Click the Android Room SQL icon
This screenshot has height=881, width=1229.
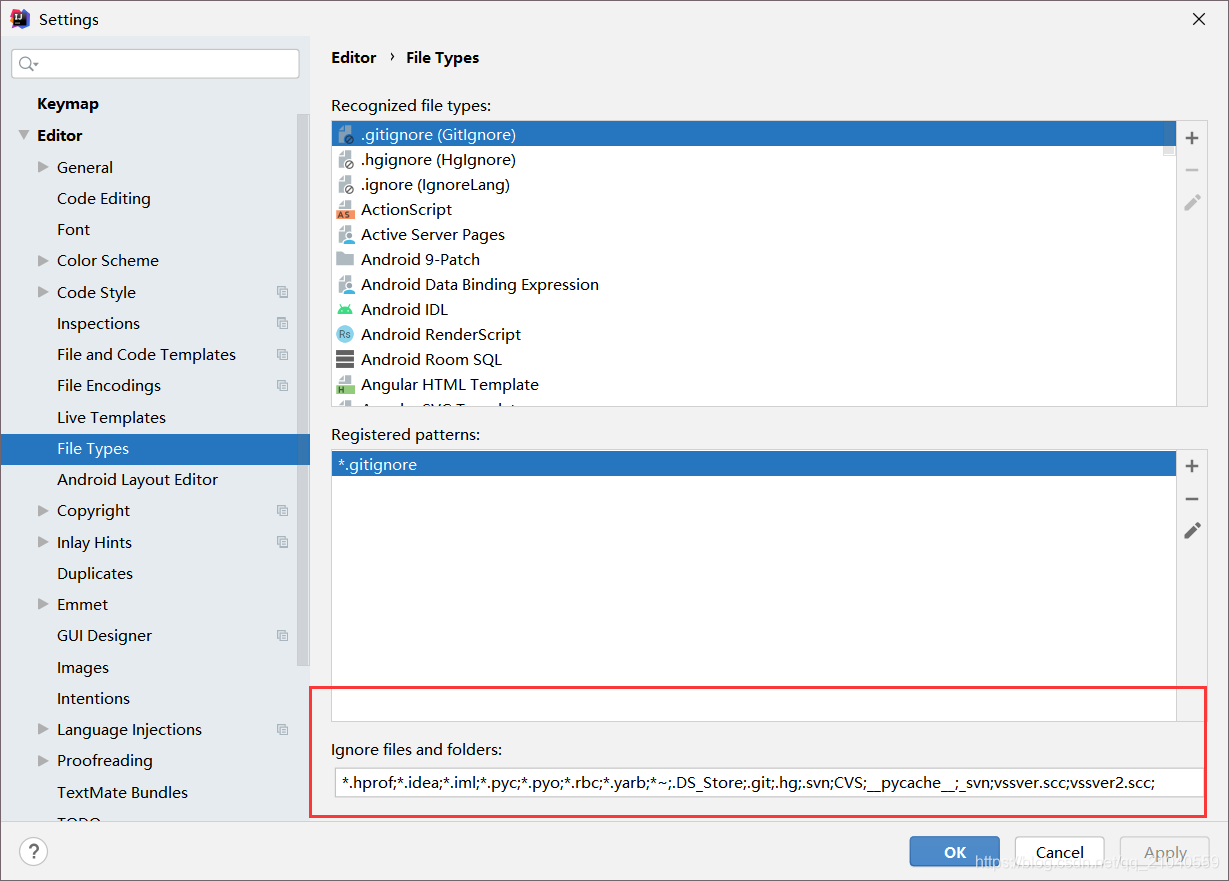(345, 360)
